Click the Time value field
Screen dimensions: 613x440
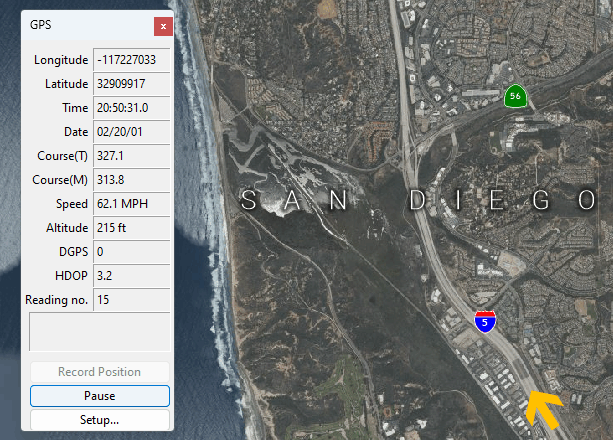click(132, 108)
